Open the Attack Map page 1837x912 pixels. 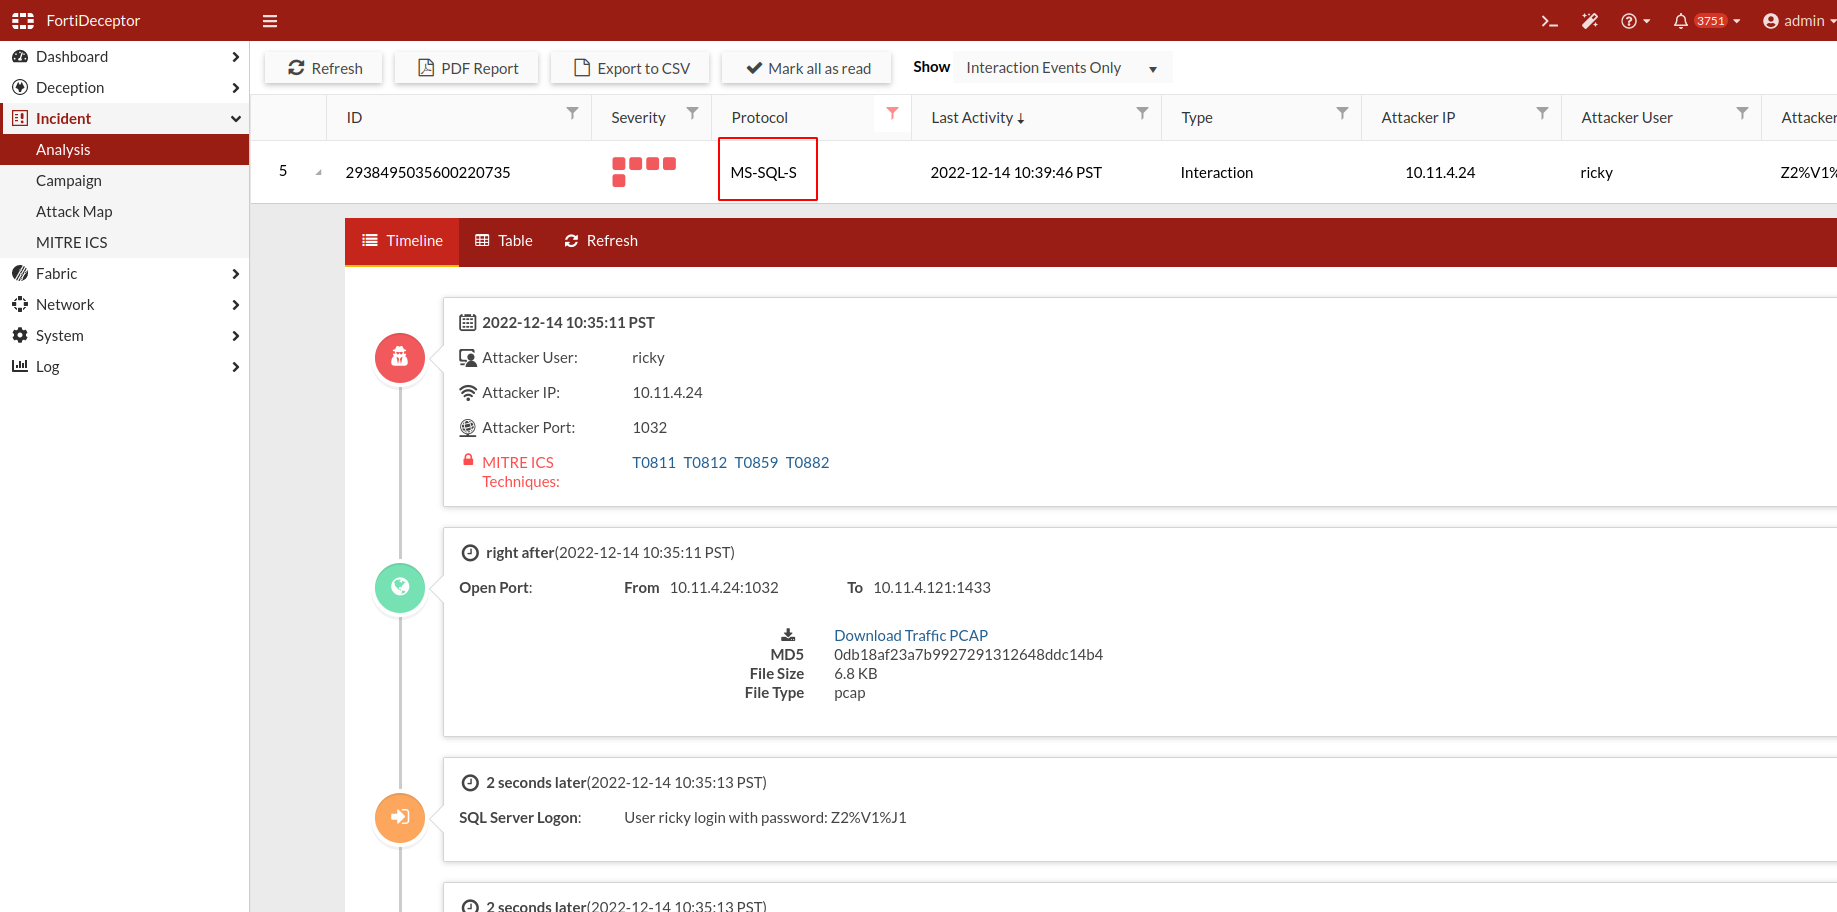[74, 211]
